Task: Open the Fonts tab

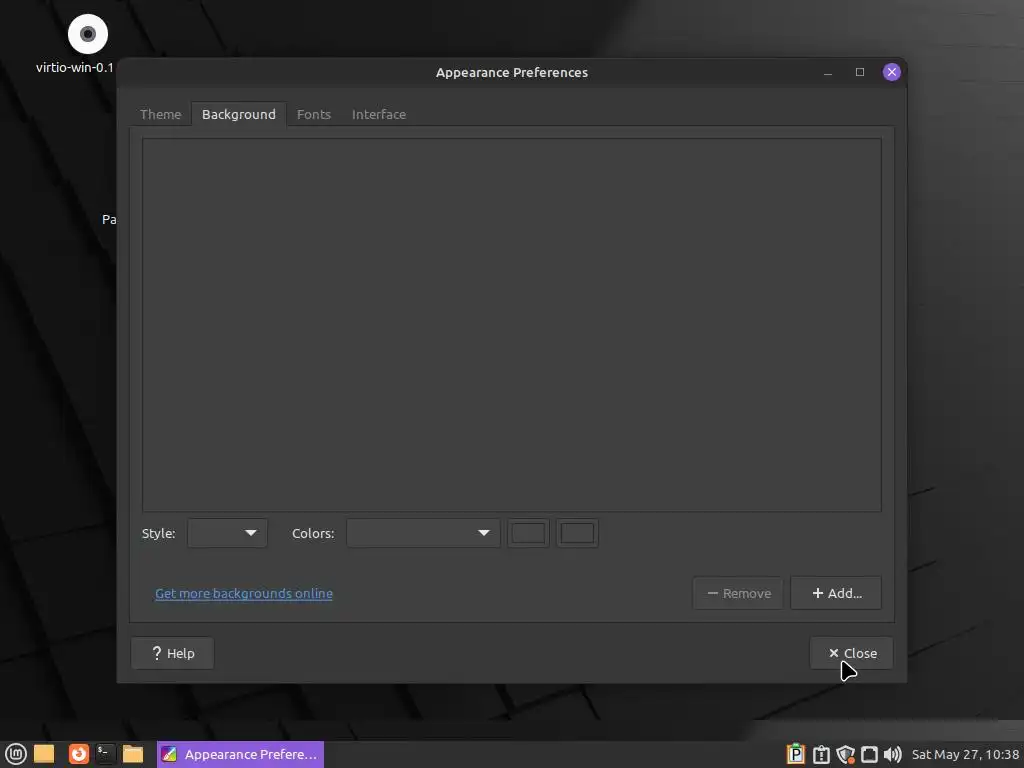Action: [x=313, y=114]
